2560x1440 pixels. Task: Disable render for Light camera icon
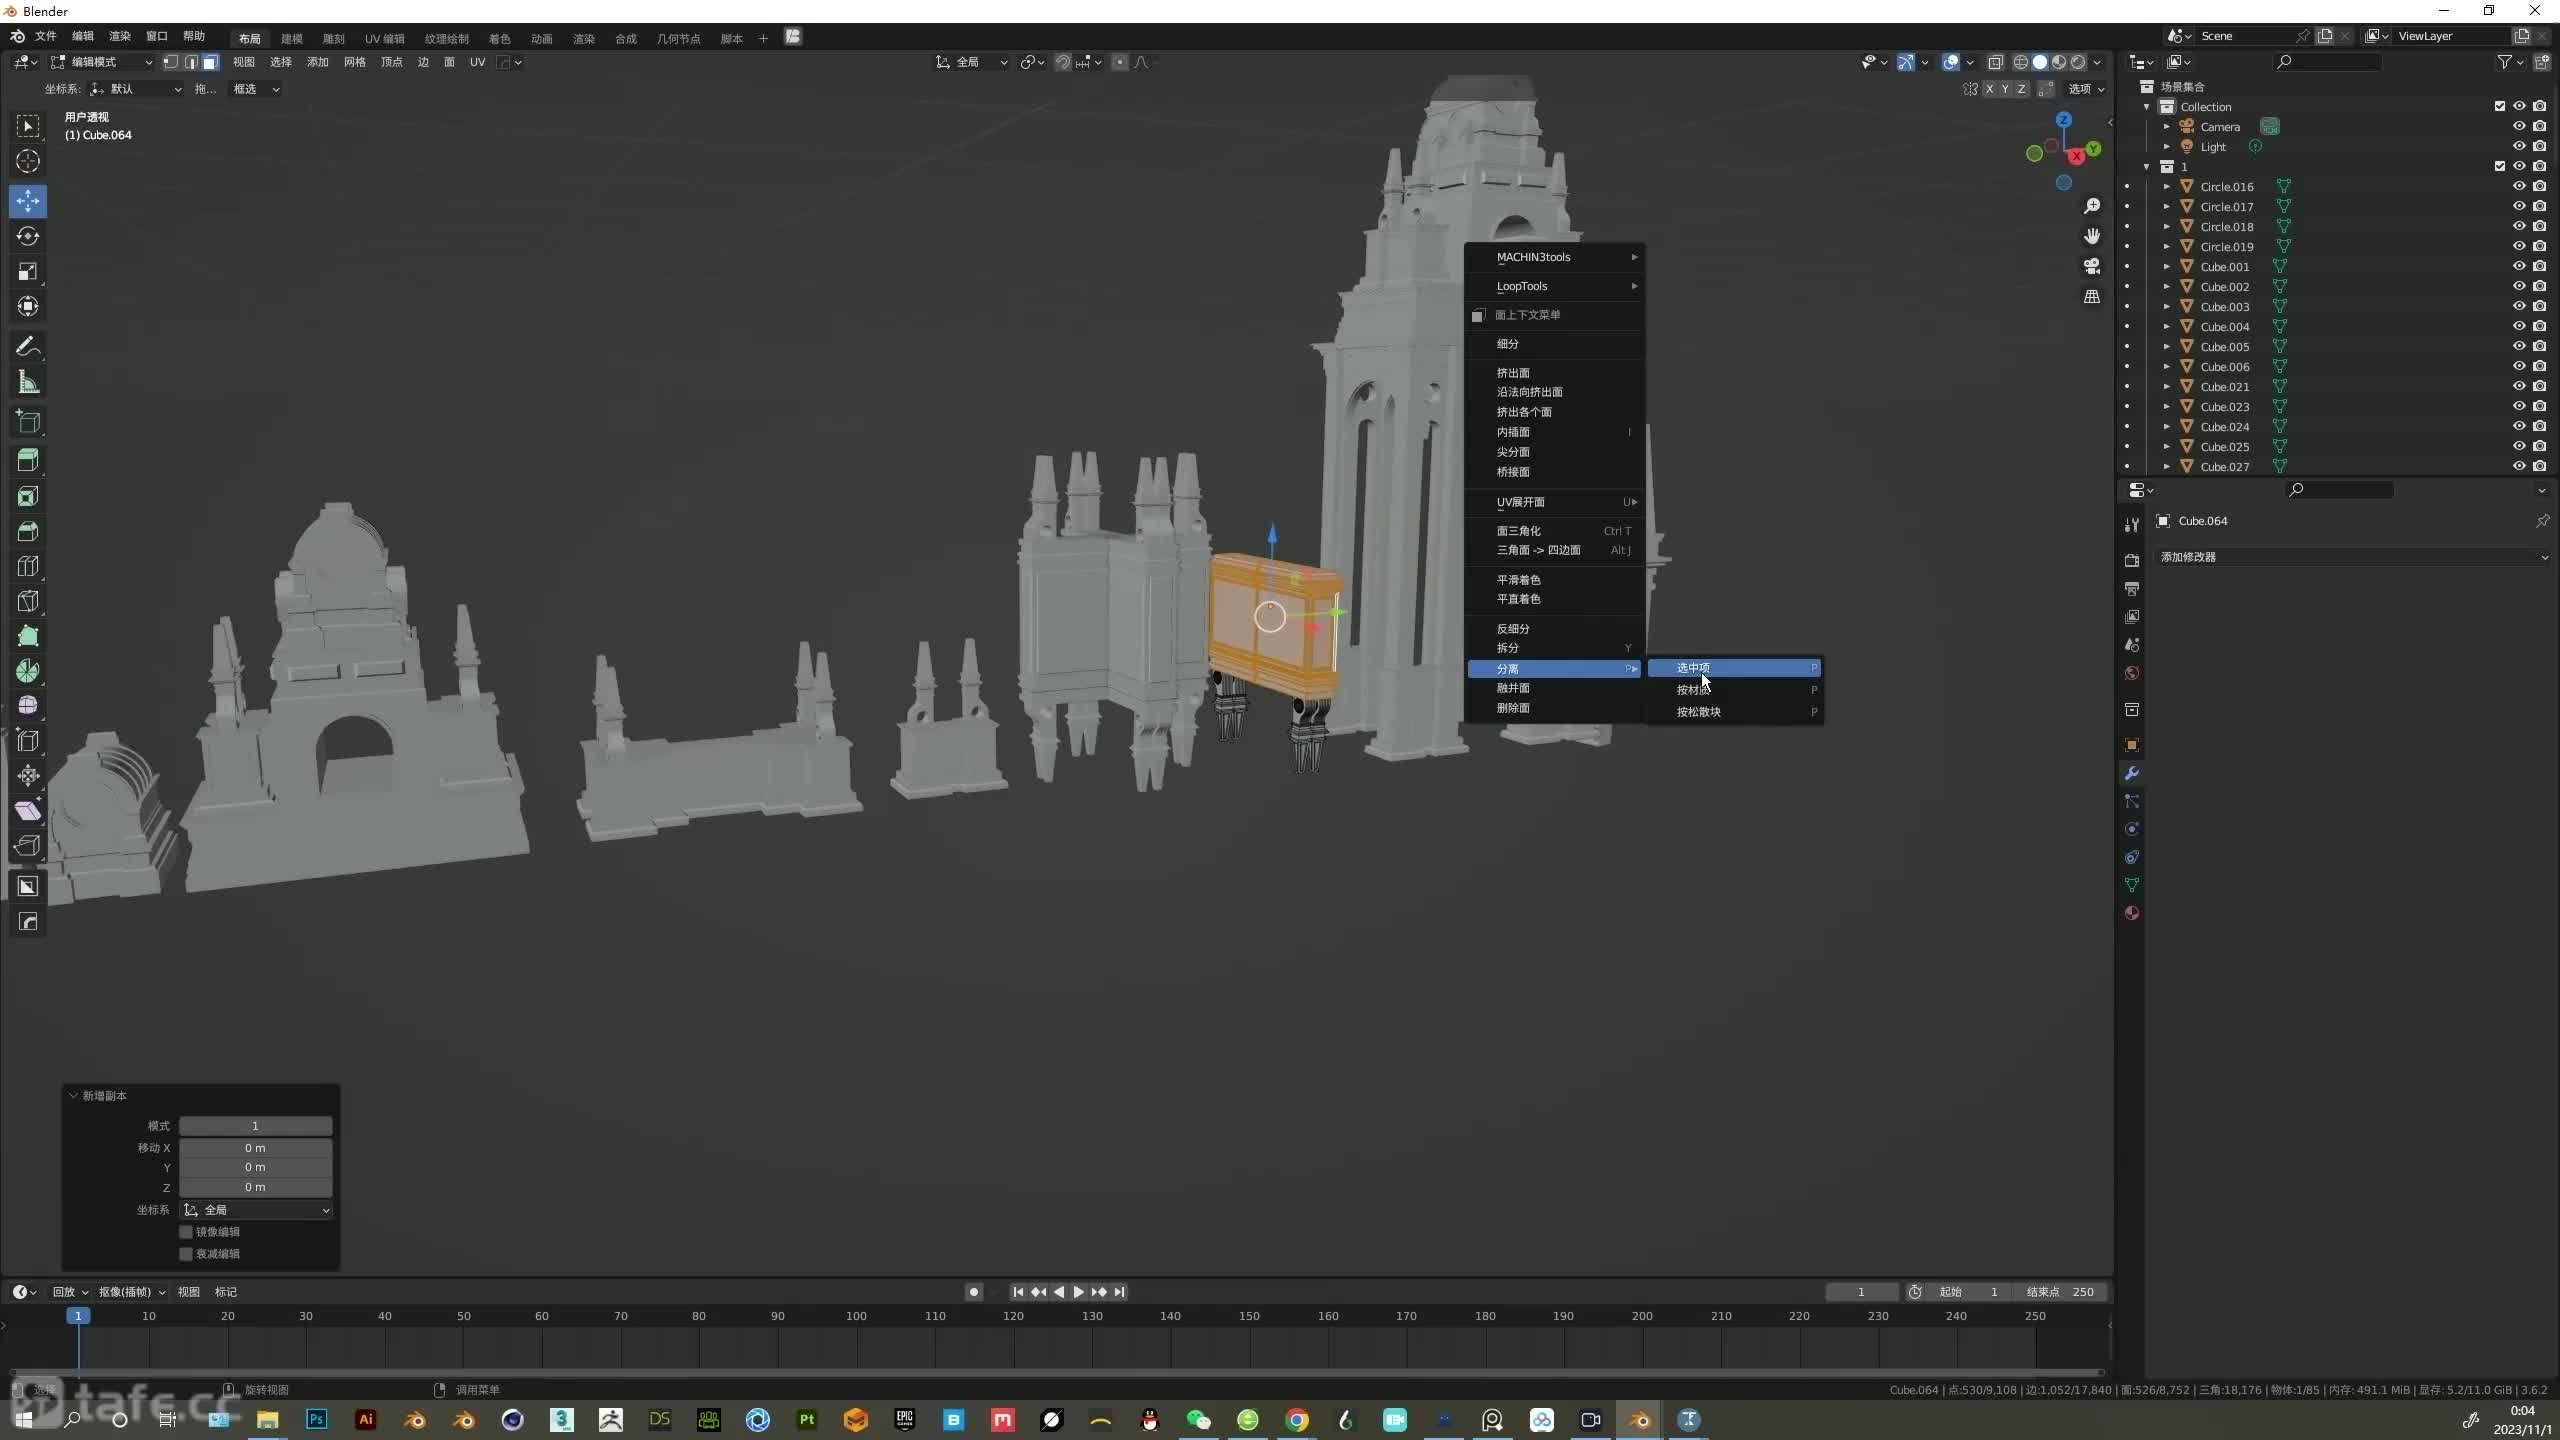[2540, 146]
